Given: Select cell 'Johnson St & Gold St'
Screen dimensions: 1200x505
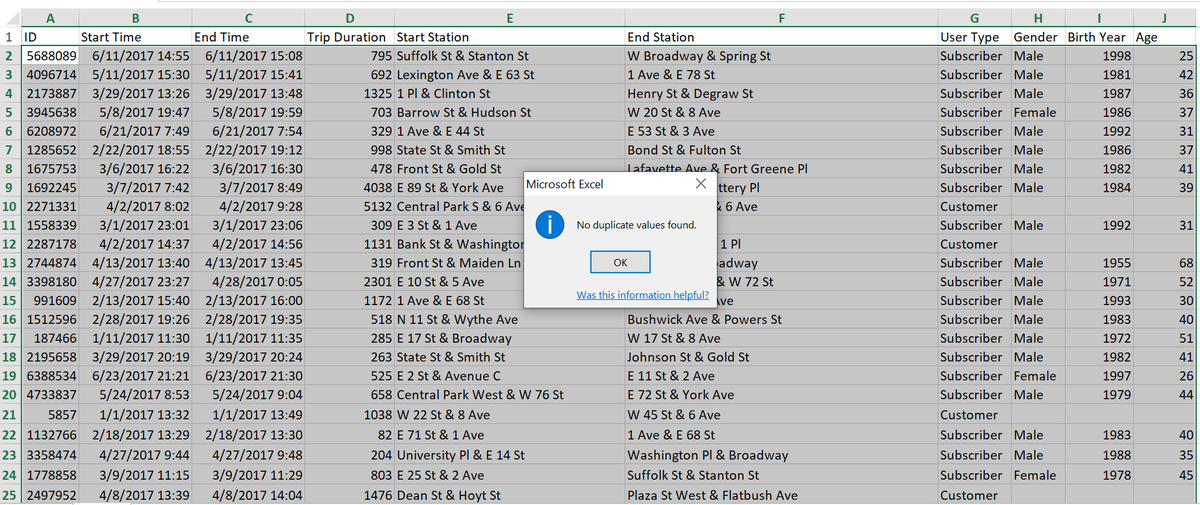Looking at the screenshot, I should 781,357.
